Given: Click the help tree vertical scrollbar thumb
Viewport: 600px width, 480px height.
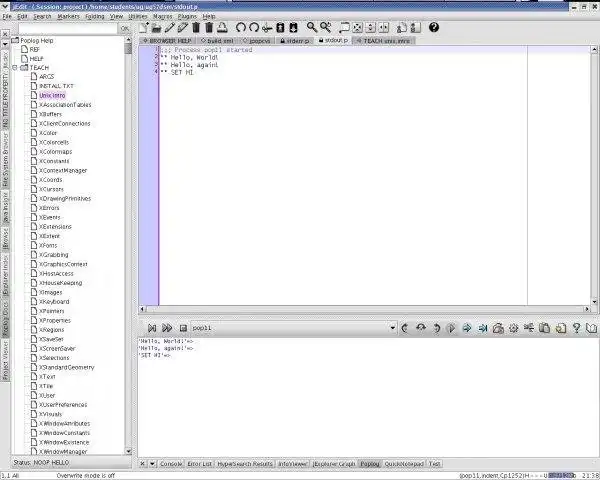Looking at the screenshot, I should click(x=128, y=49).
